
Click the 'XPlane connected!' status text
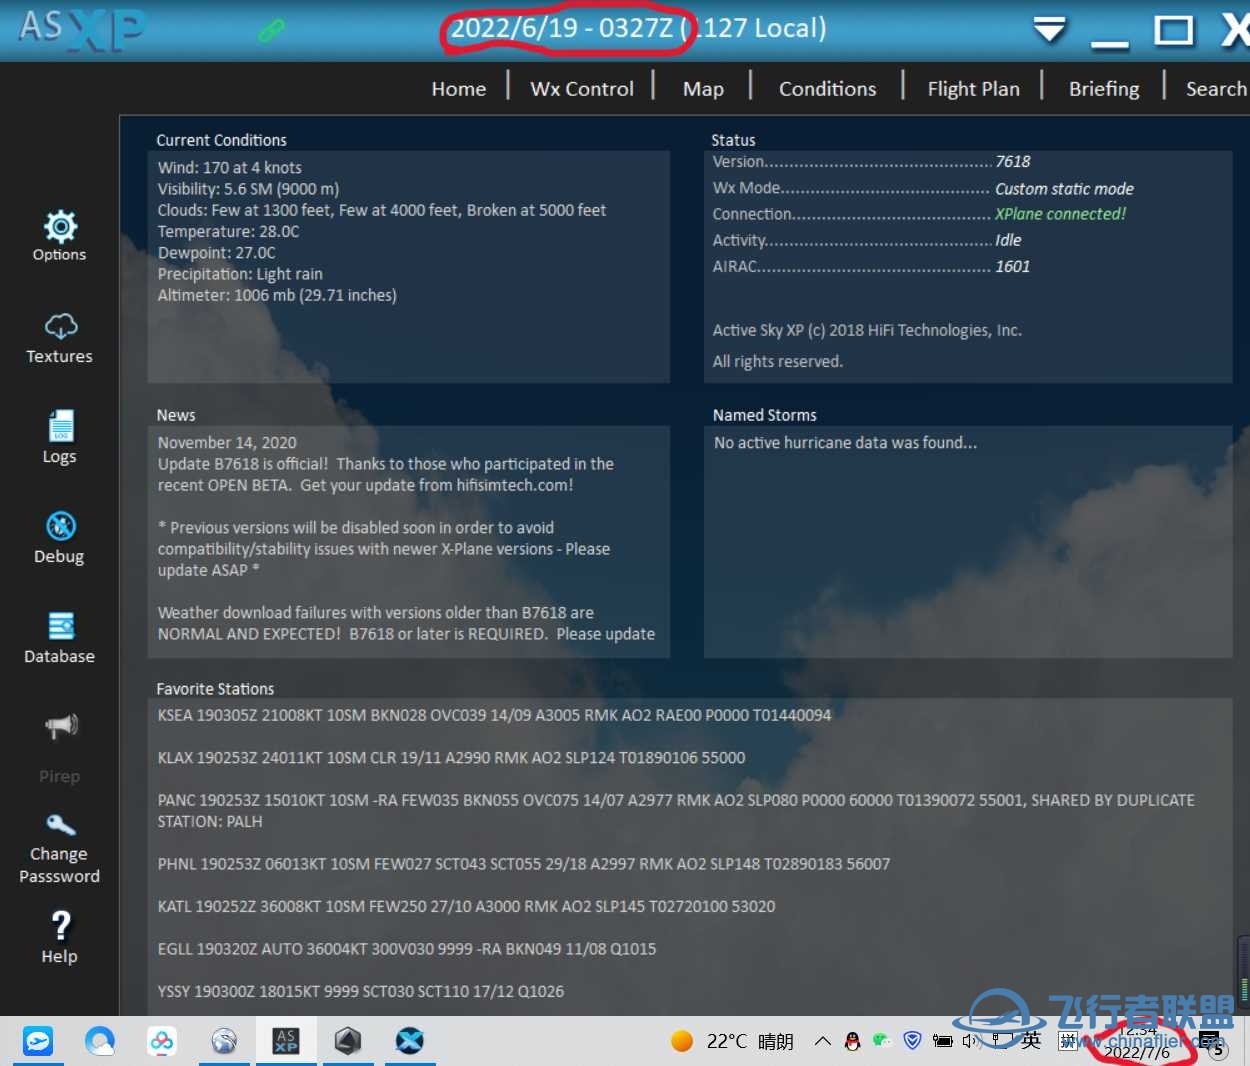[1060, 214]
